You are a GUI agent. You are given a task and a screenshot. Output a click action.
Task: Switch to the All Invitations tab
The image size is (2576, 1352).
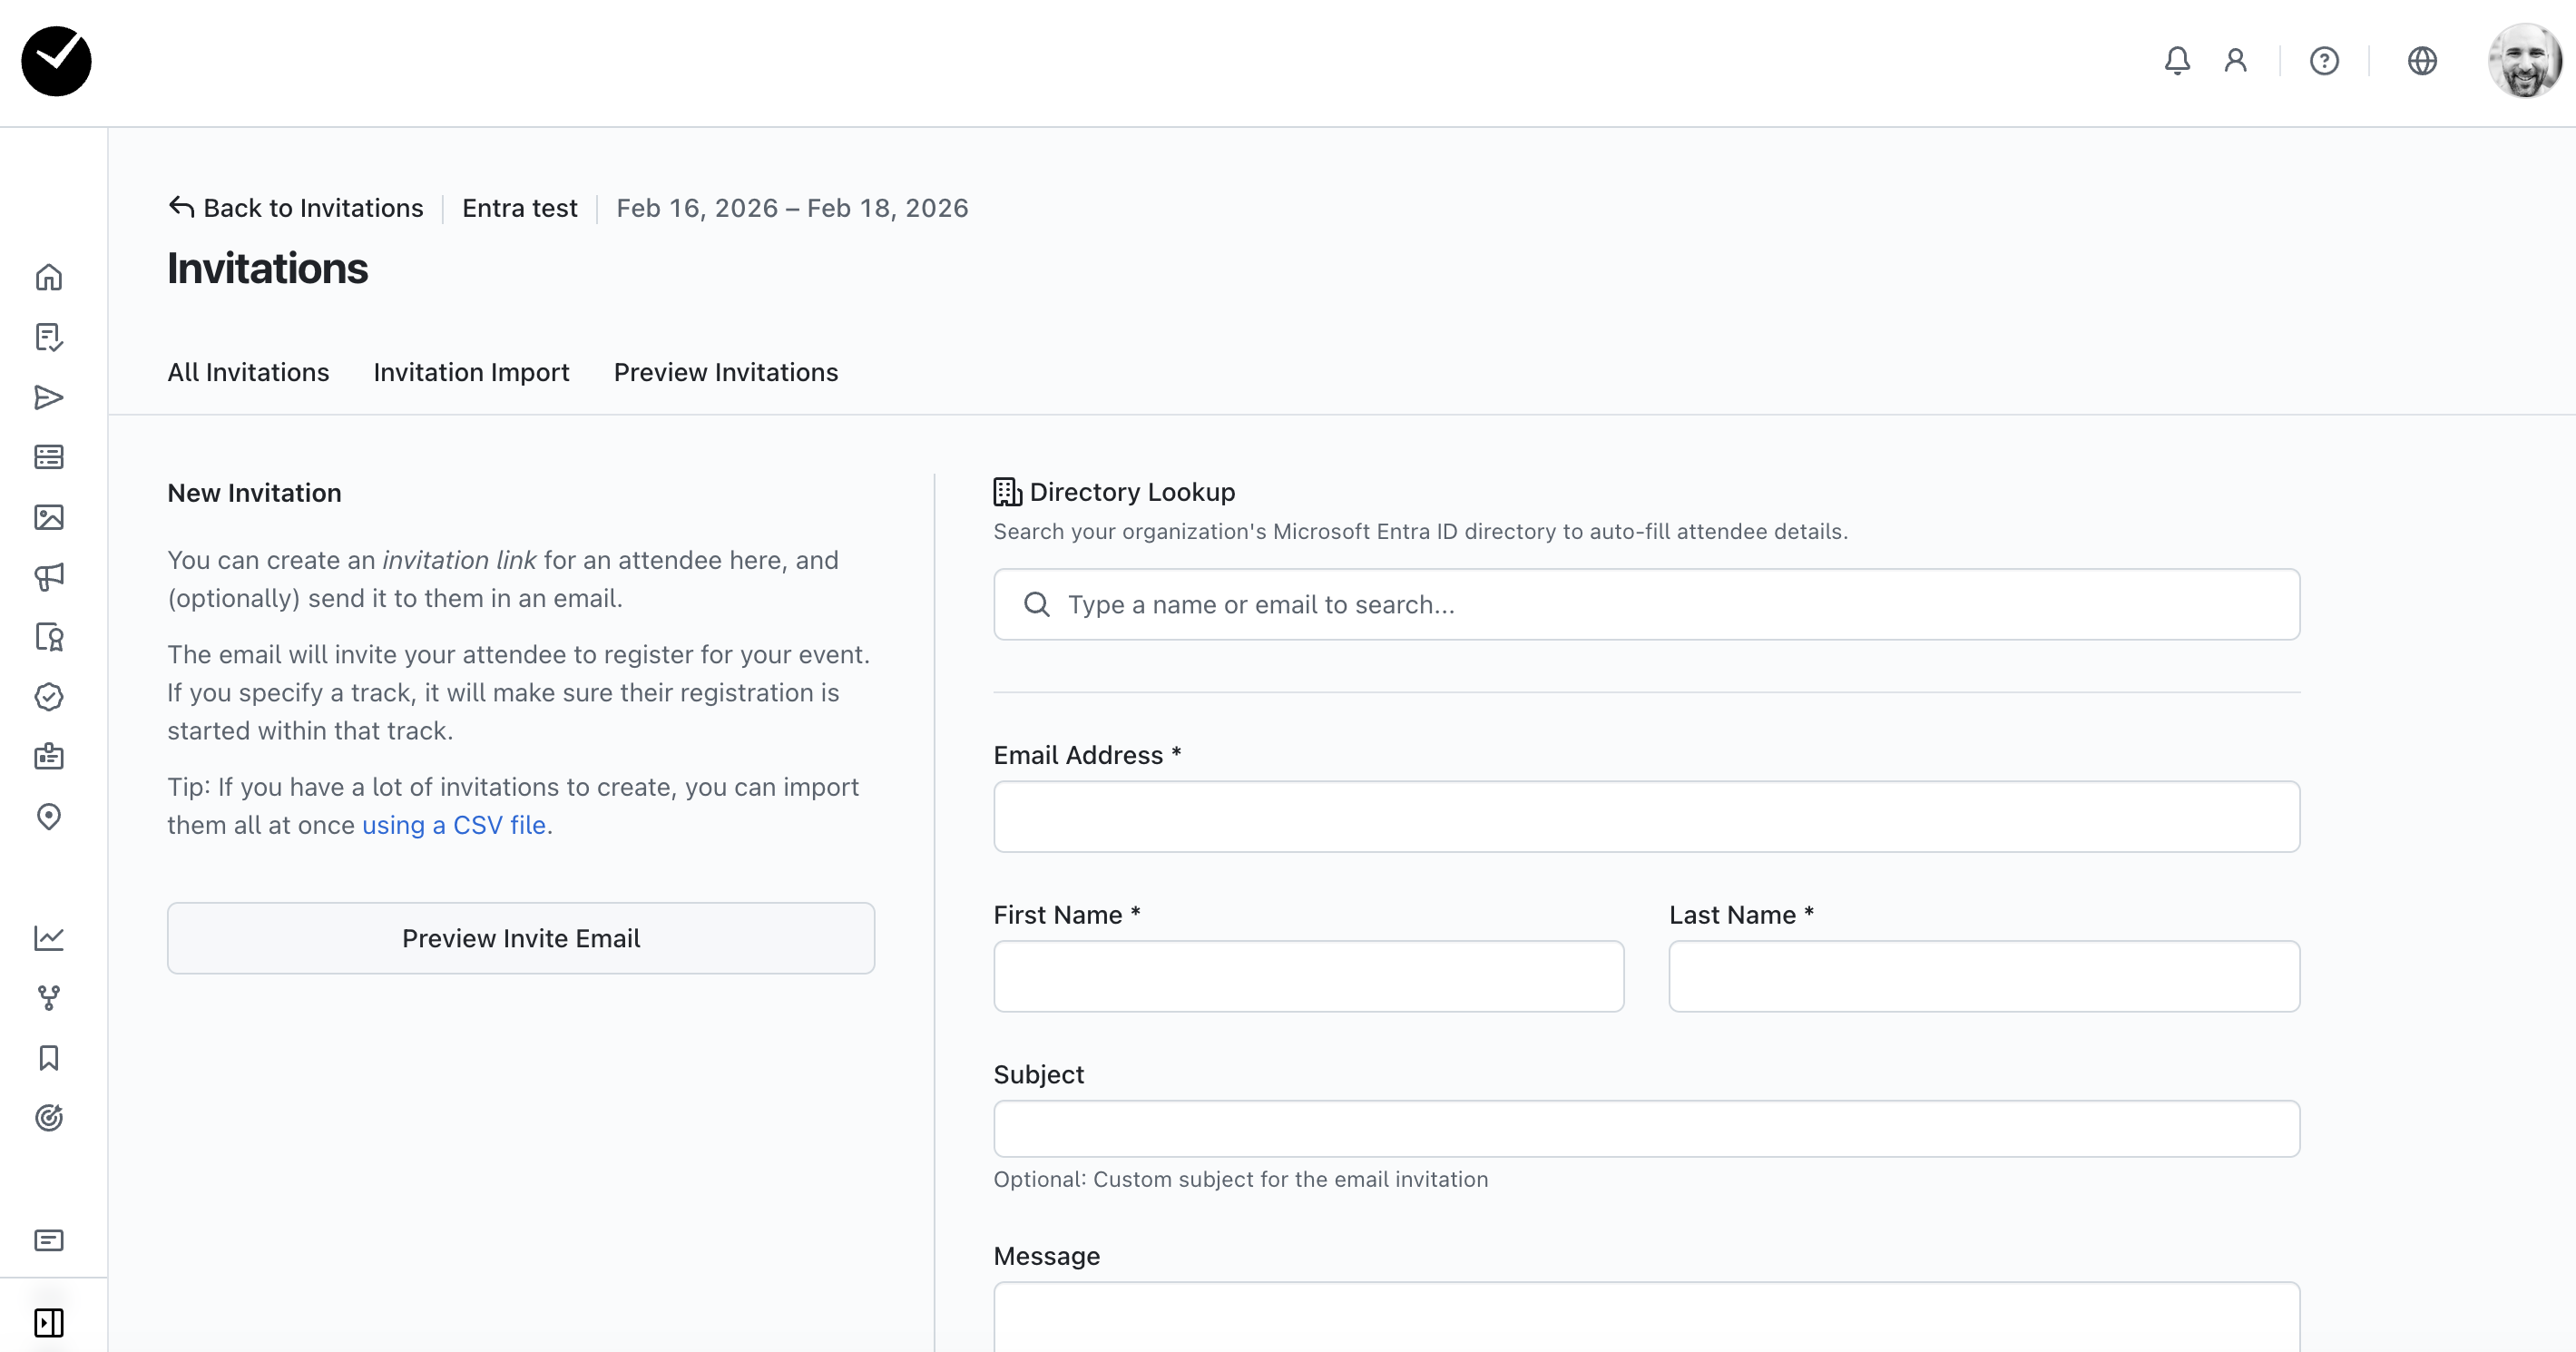click(248, 372)
